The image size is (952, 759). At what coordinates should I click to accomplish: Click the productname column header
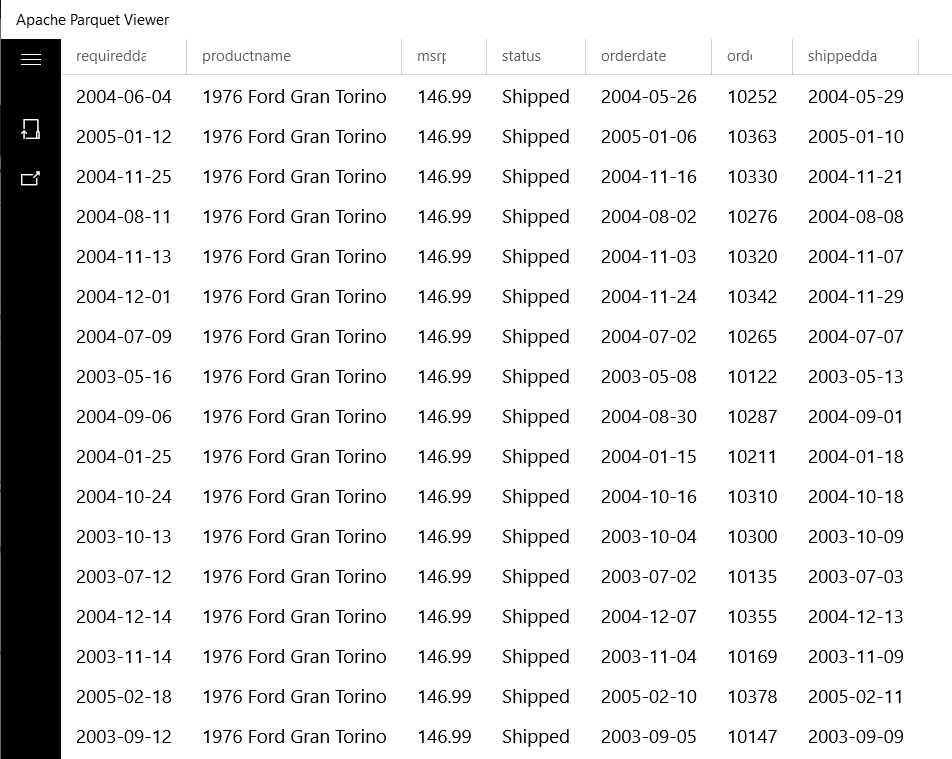pos(247,56)
